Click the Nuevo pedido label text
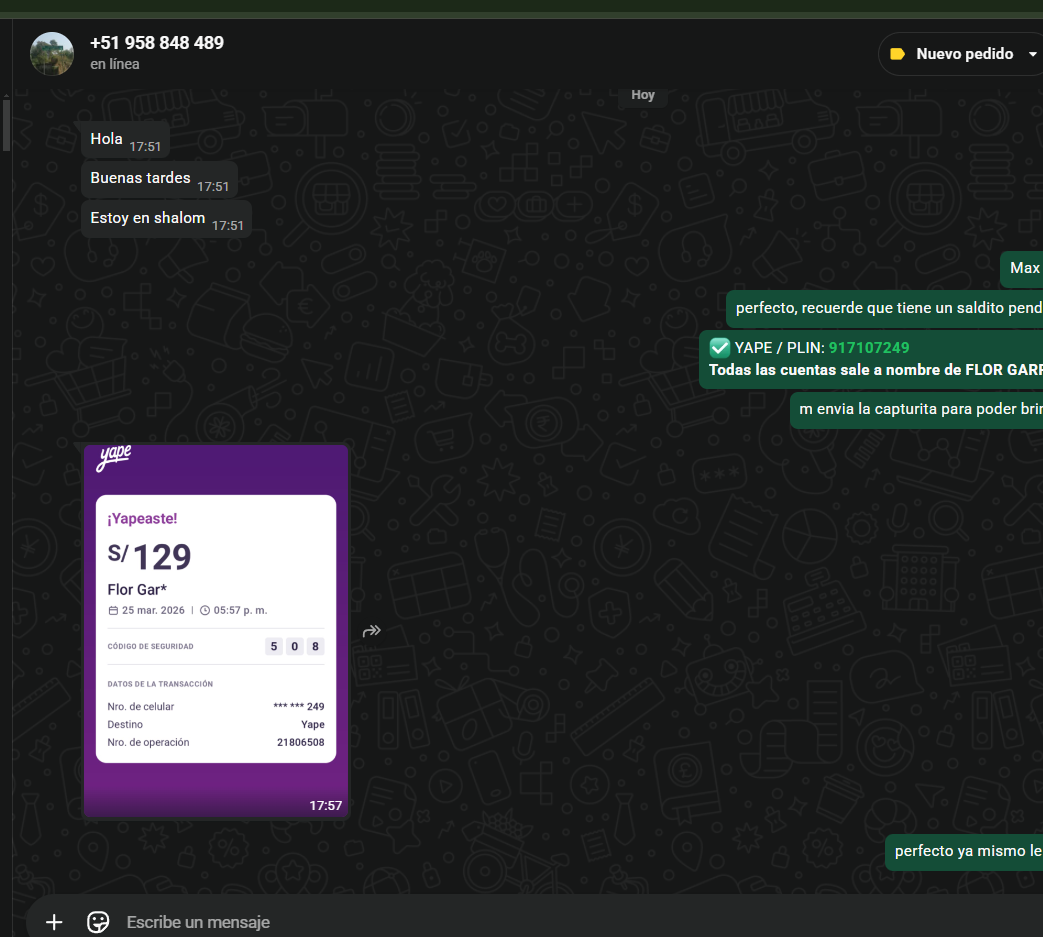 coord(964,54)
